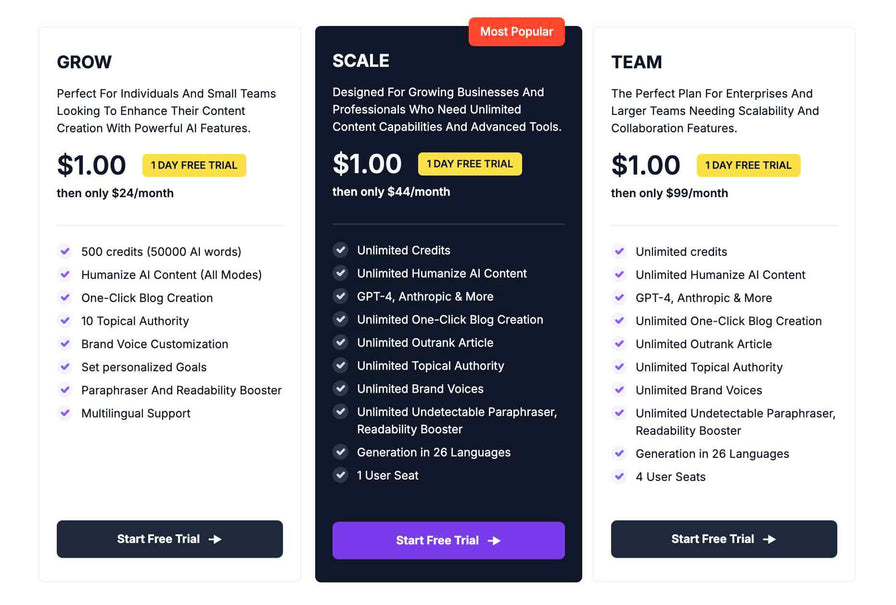The width and height of the screenshot is (896, 605).
Task: Click the checkmark beside 500 credits
Action: point(65,252)
